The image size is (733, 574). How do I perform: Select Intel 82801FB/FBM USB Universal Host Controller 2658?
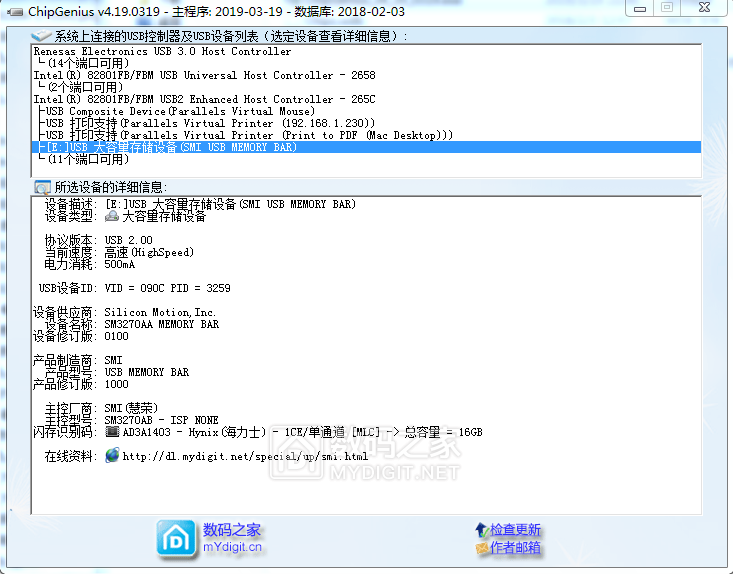[204, 75]
